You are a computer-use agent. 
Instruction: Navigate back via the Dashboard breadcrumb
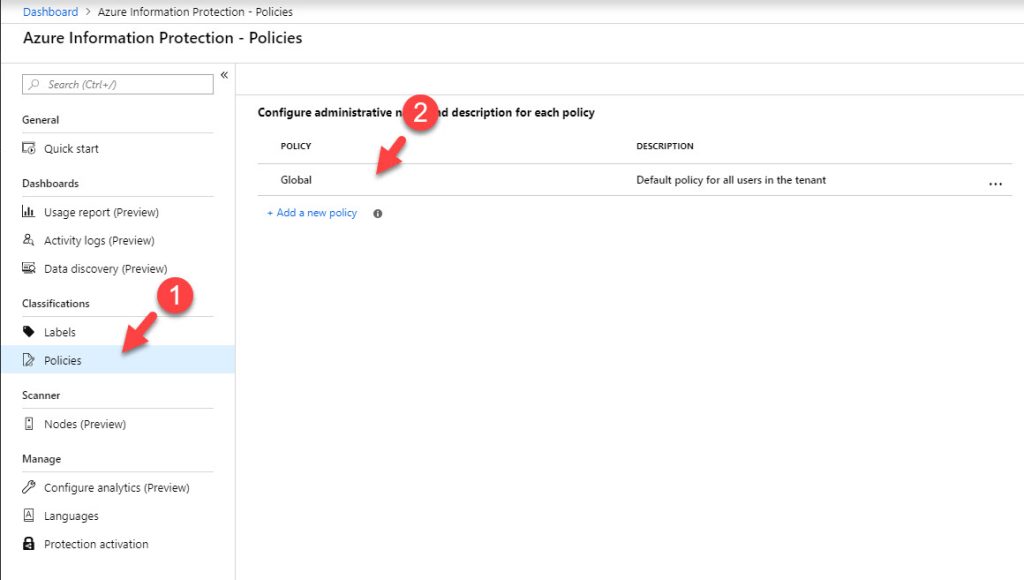50,11
